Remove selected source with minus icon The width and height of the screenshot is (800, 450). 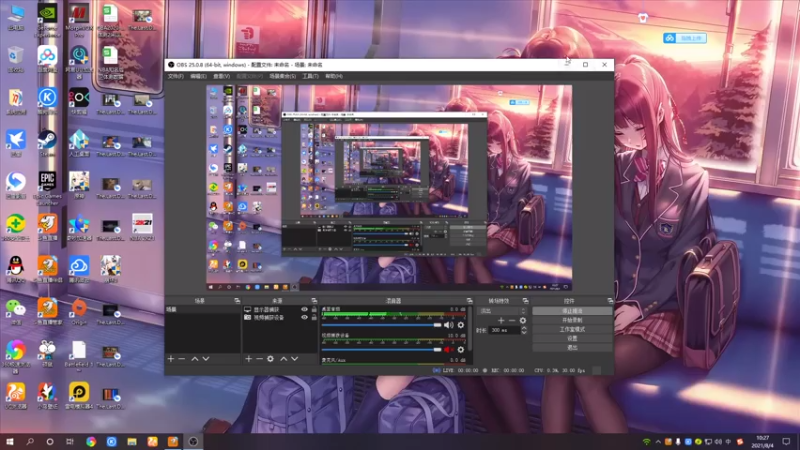pos(259,359)
